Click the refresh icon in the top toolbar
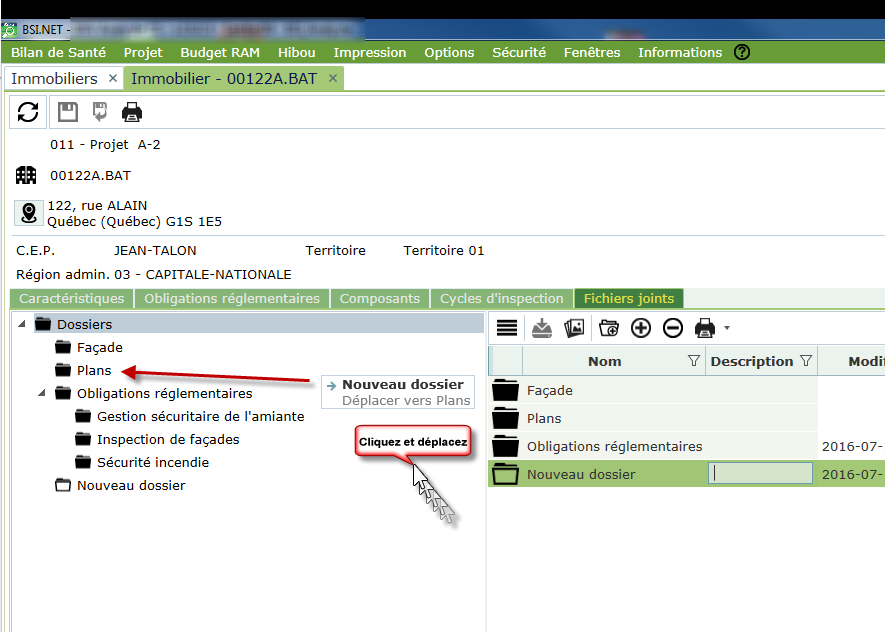This screenshot has height=632, width=885. tap(28, 112)
